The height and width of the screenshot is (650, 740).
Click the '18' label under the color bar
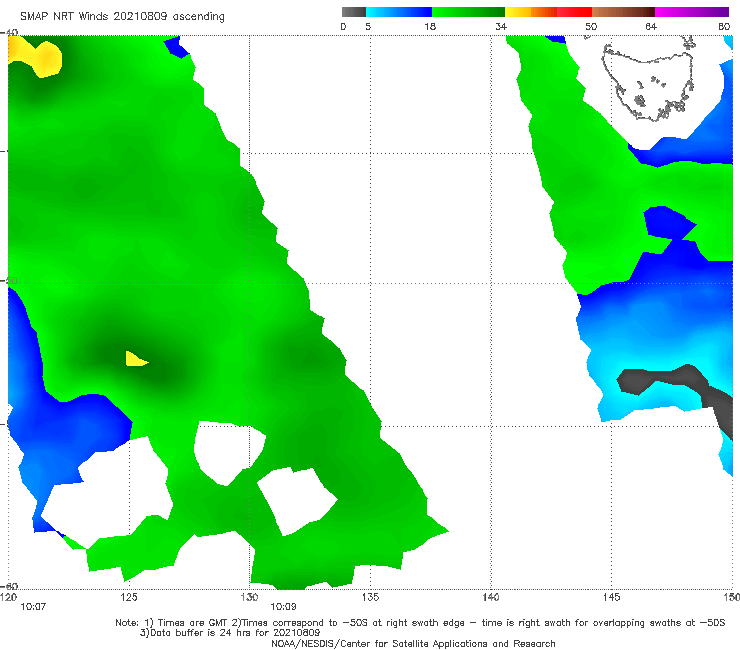(430, 26)
